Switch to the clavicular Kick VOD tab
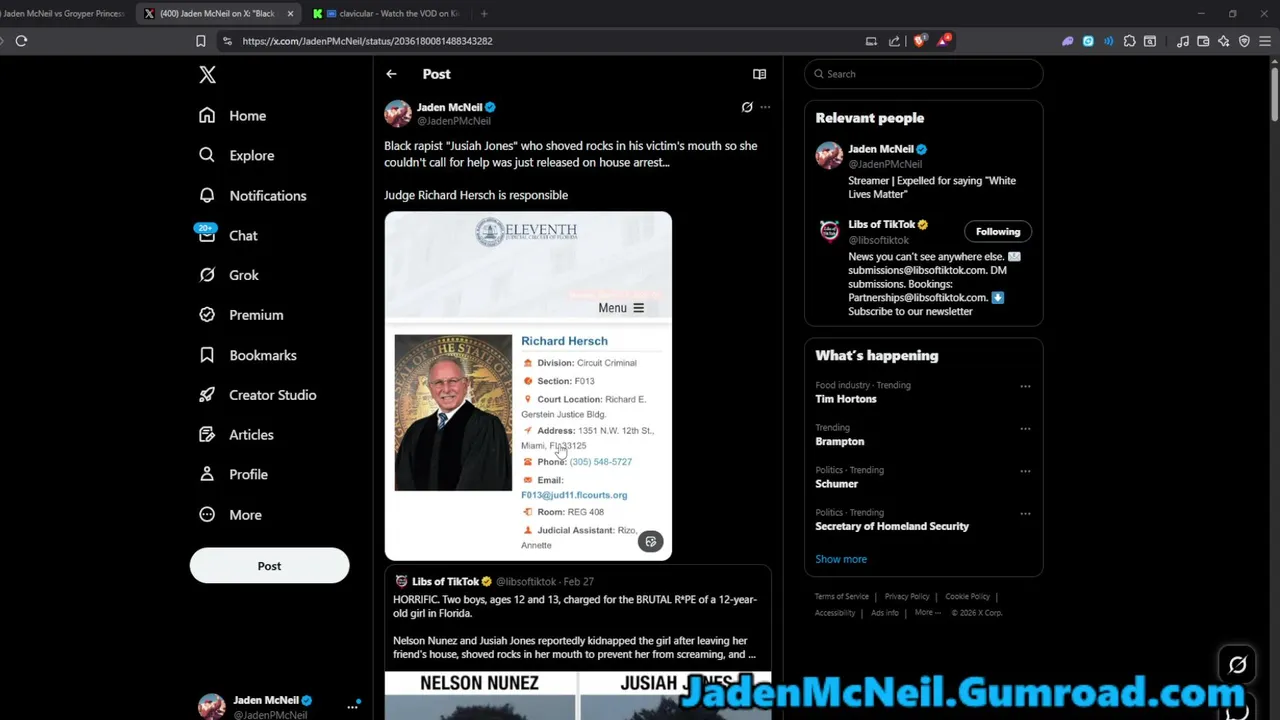 (x=387, y=13)
